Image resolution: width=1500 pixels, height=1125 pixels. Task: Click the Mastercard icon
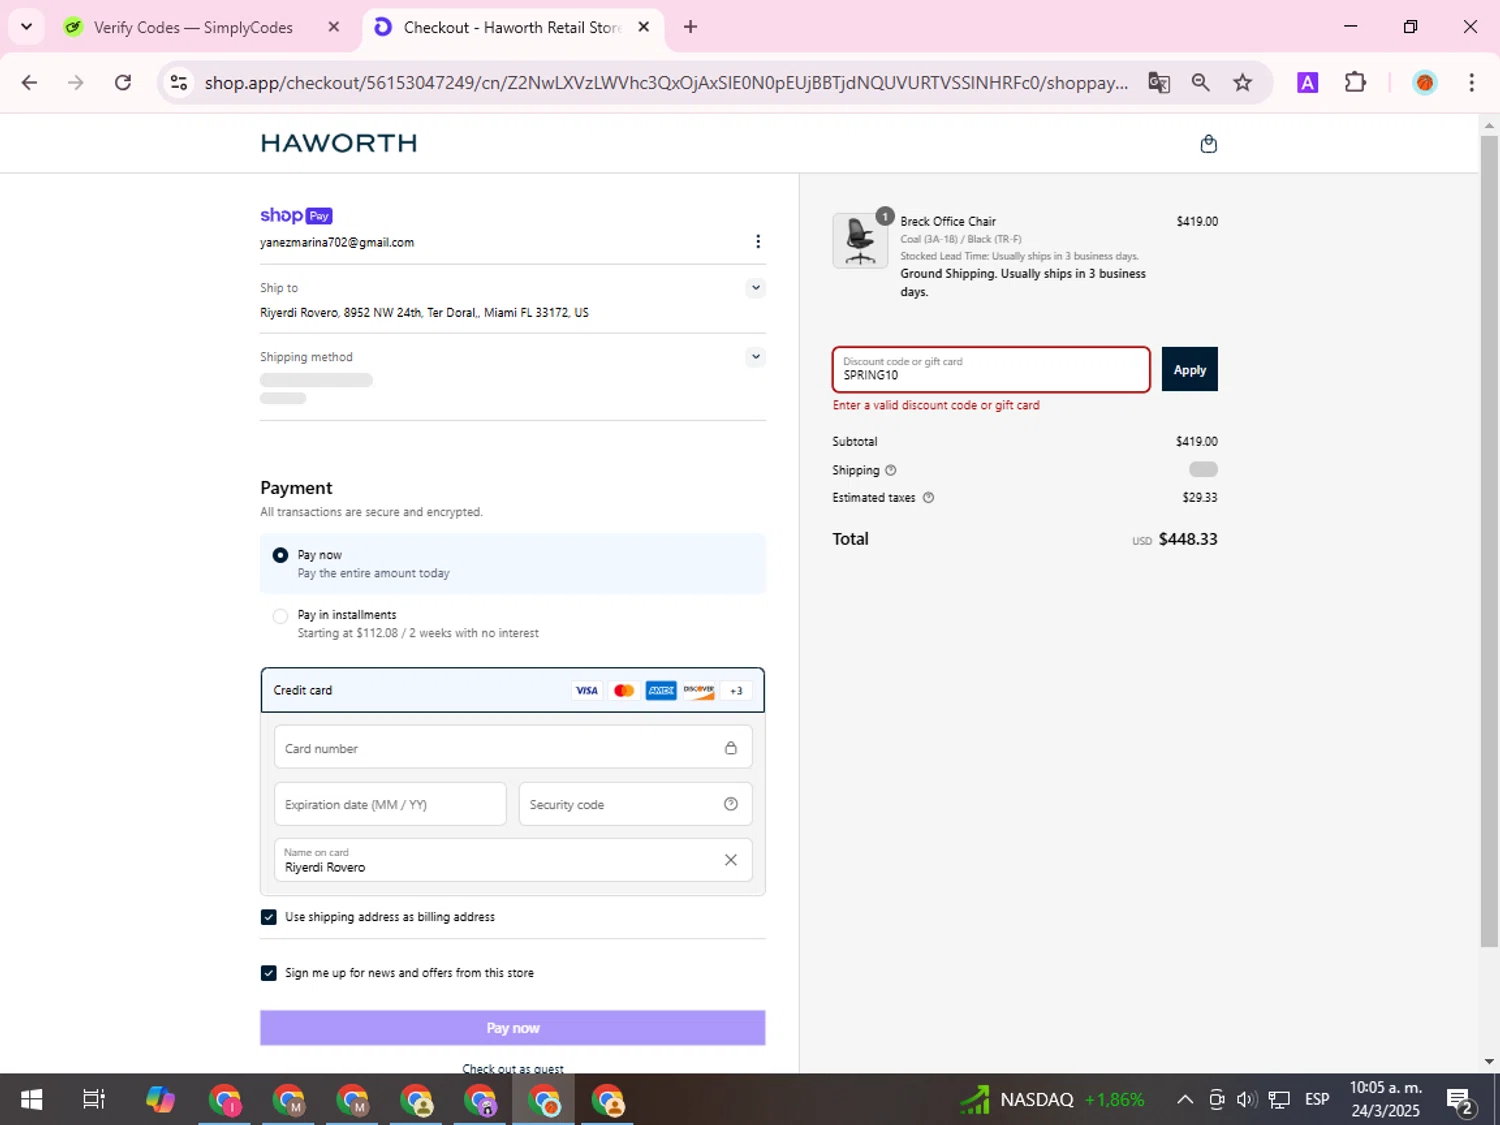[x=624, y=690]
